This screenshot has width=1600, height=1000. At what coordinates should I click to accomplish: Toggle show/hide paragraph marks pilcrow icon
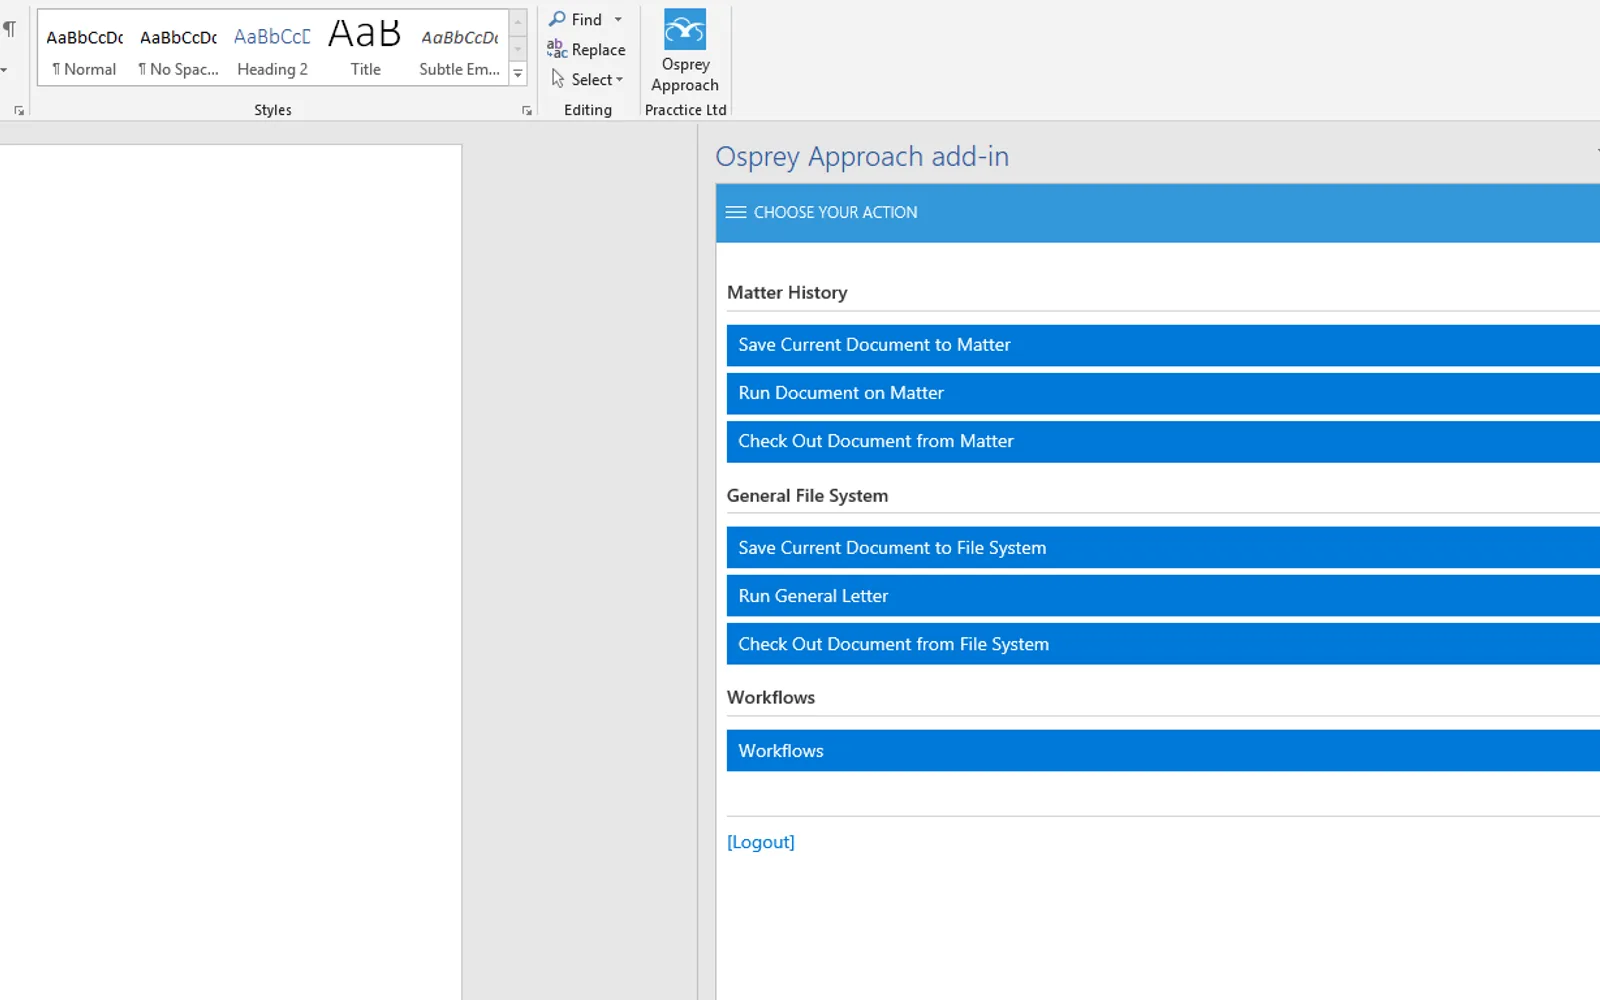click(x=9, y=29)
